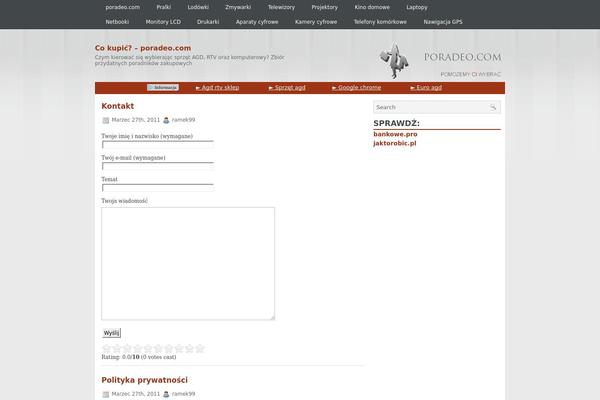The height and width of the screenshot is (400, 600).
Task: Click the Informacja ad badge
Action: (x=163, y=88)
